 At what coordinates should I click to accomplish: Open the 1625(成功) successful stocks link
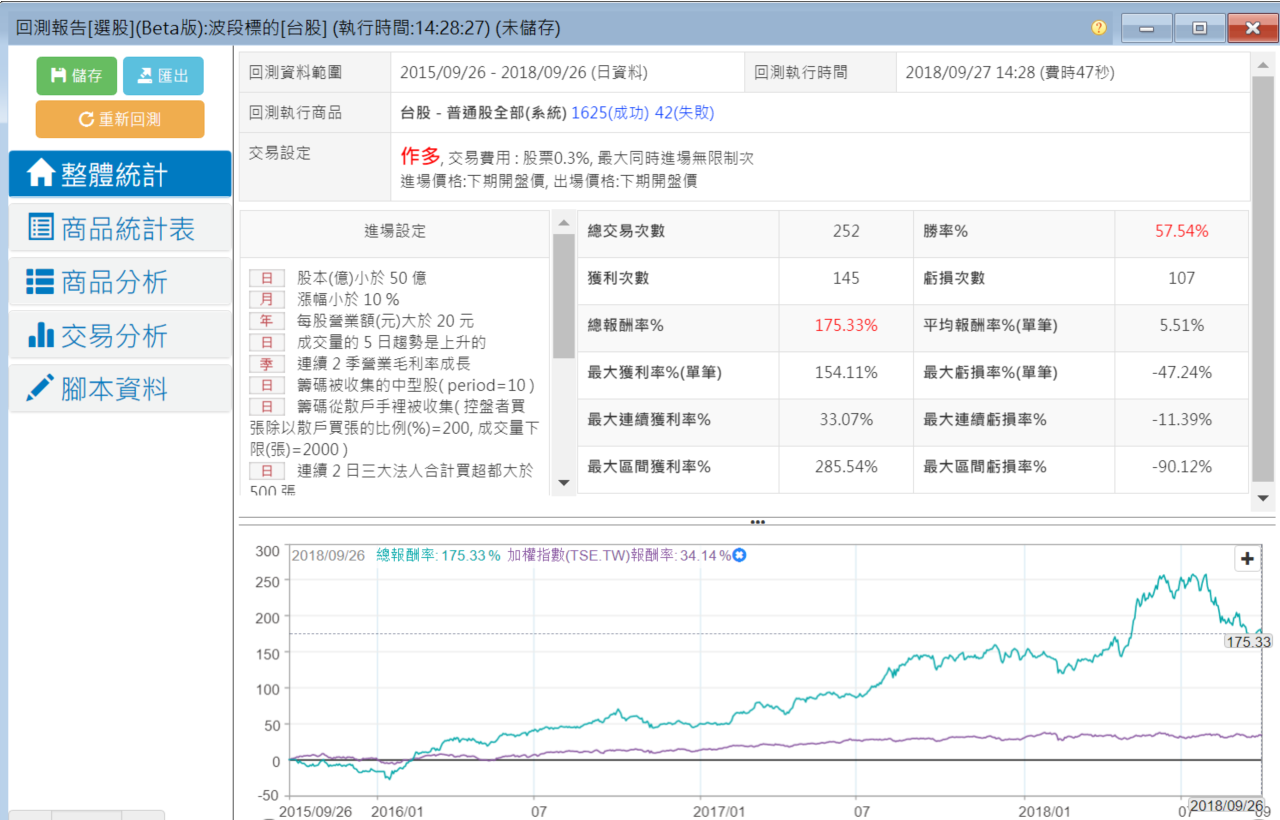point(610,113)
